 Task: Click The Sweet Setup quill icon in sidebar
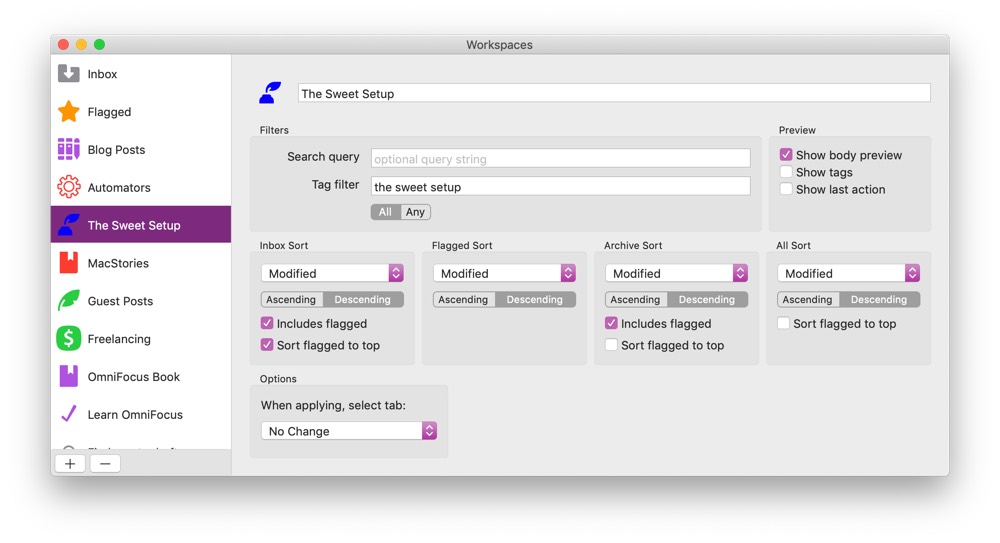point(69,225)
